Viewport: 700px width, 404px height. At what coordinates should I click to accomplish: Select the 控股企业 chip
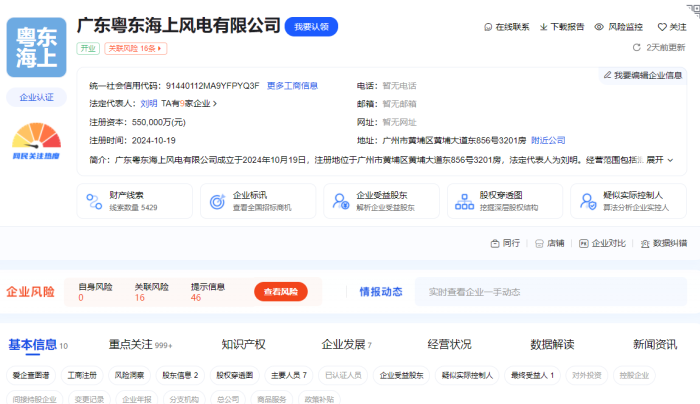(634, 375)
